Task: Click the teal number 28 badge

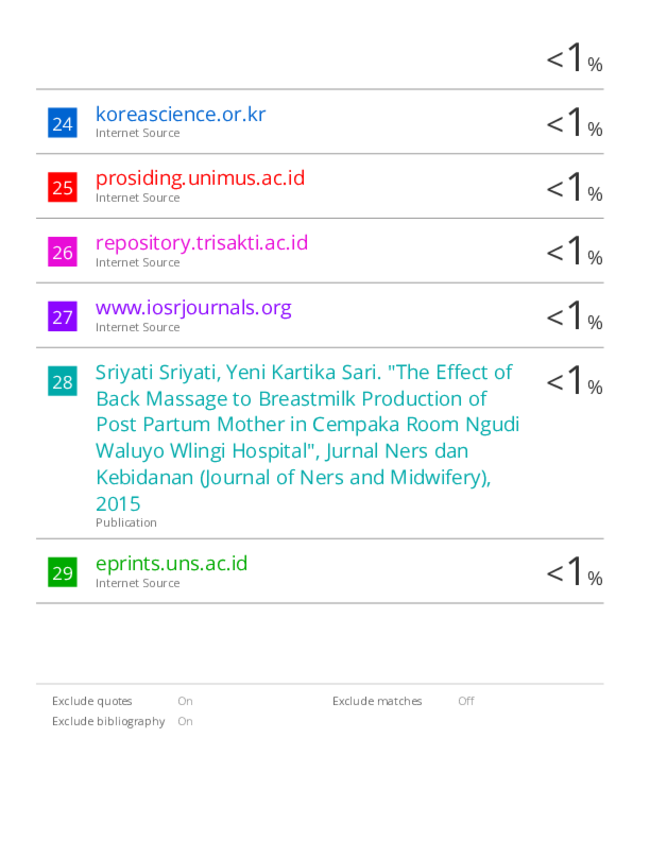Action: click(62, 381)
